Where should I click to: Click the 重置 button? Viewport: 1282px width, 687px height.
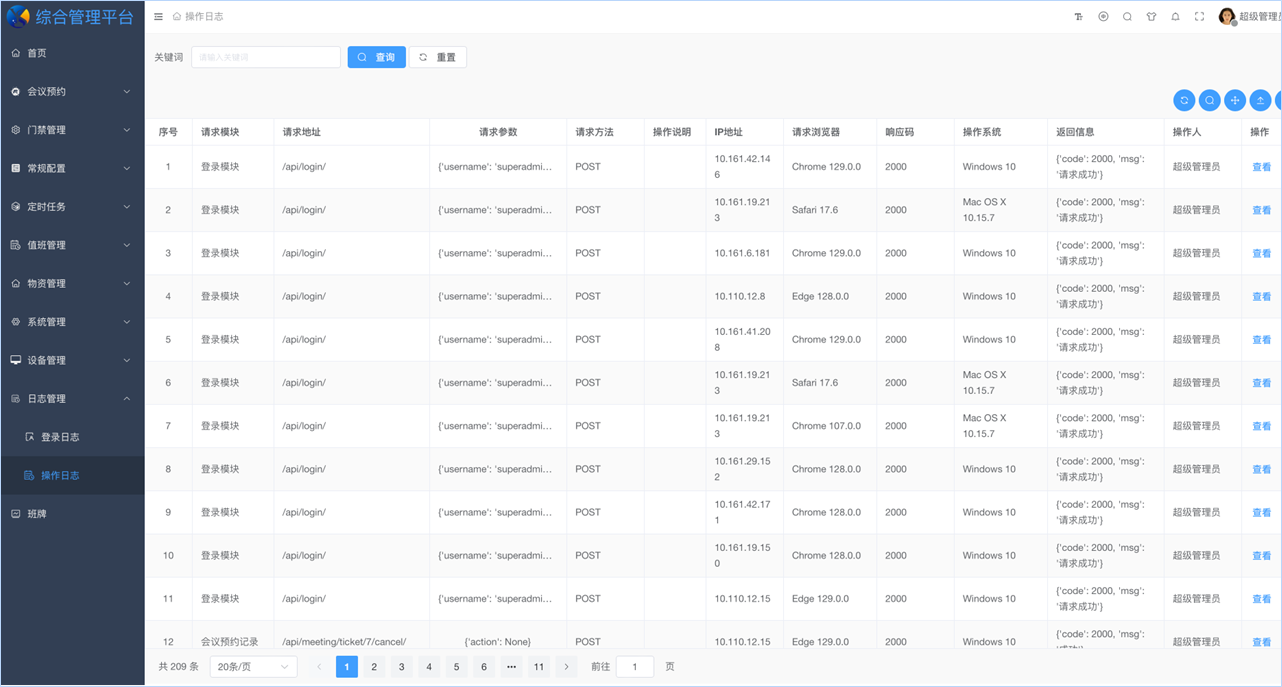437,57
